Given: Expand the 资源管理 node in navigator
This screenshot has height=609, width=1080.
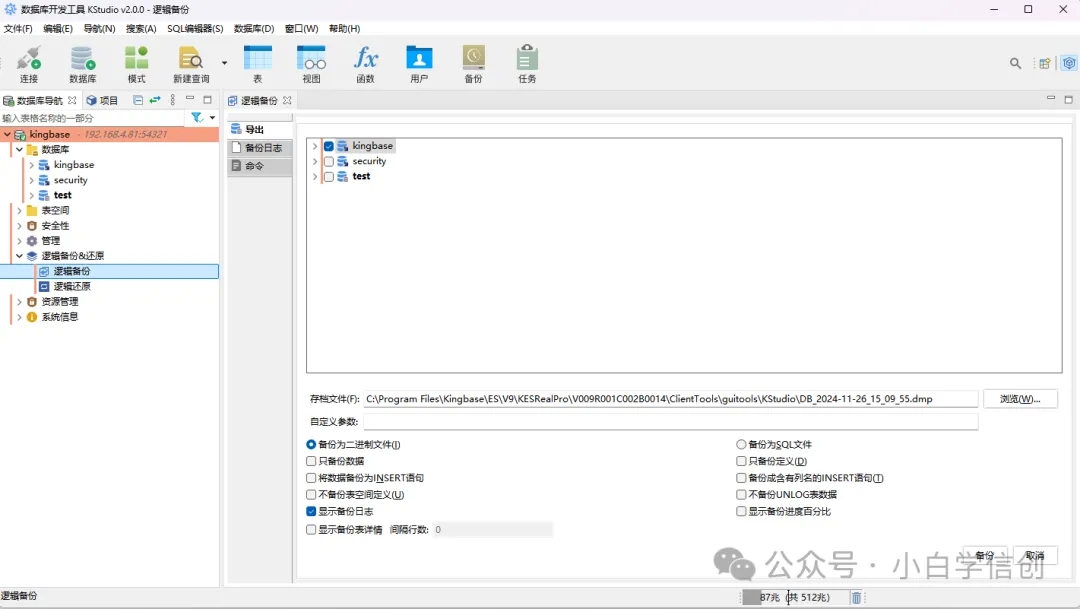Looking at the screenshot, I should tap(19, 302).
